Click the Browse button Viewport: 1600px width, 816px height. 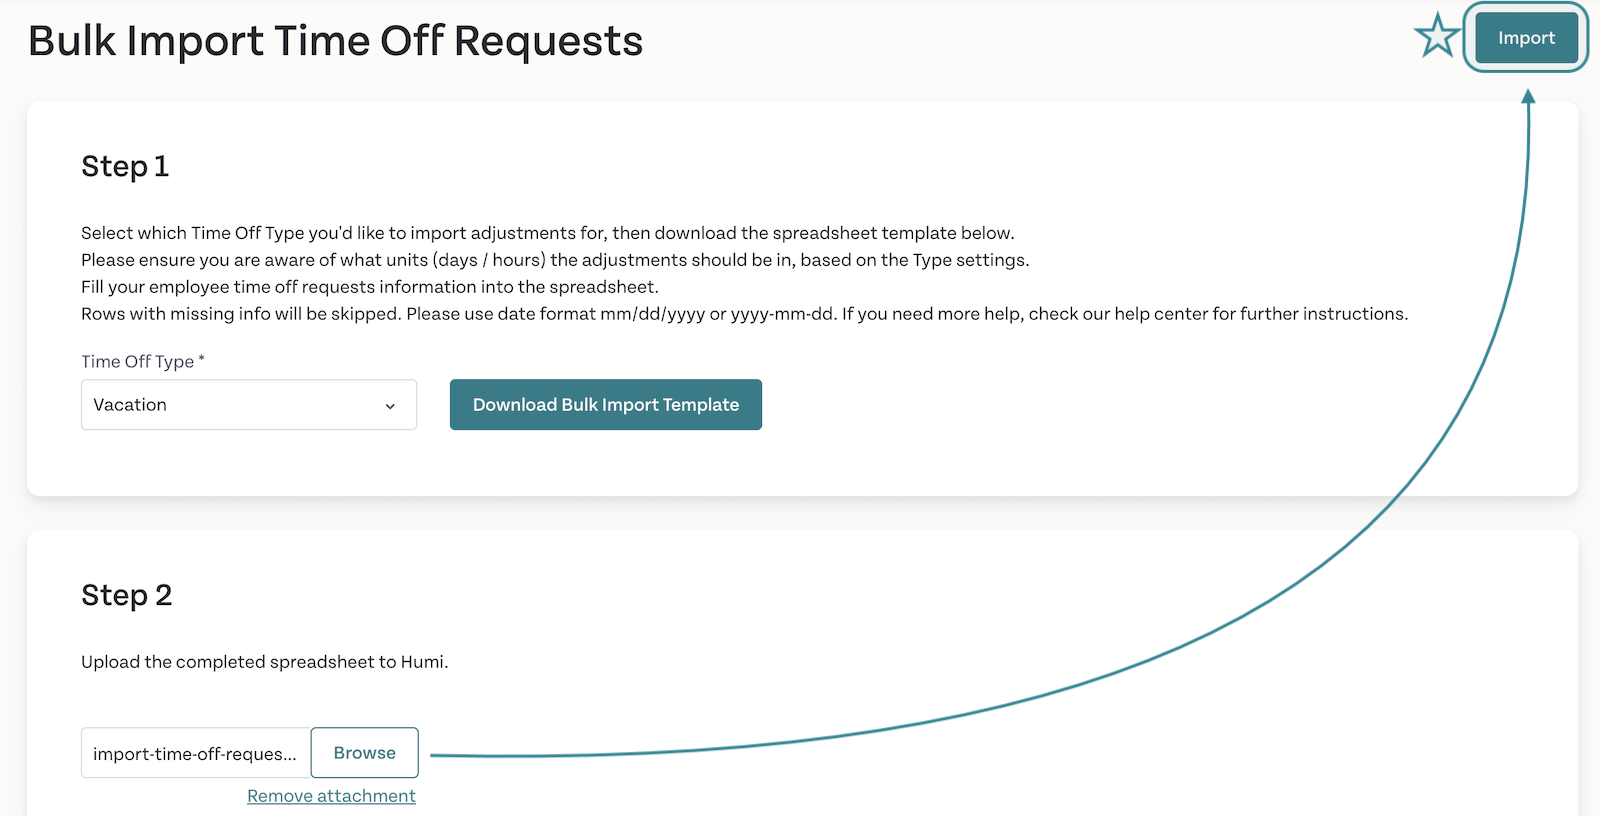(x=365, y=753)
